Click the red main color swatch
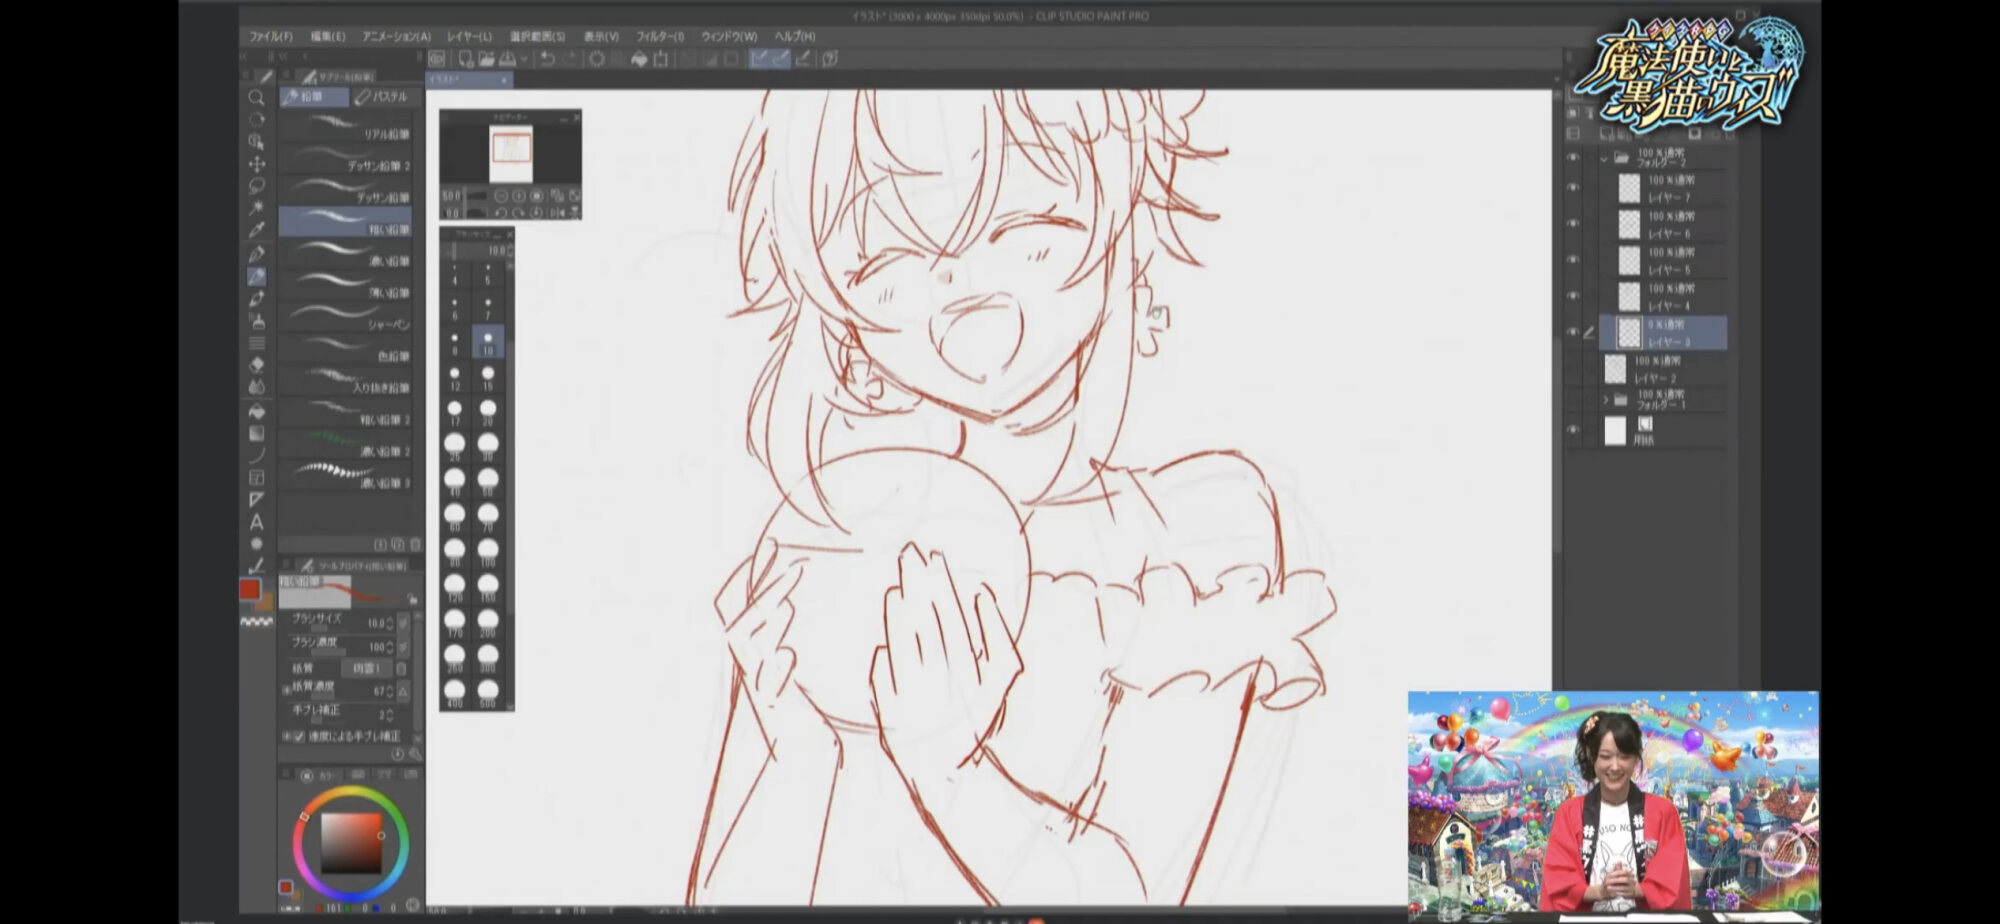The image size is (2000, 924). 249,590
